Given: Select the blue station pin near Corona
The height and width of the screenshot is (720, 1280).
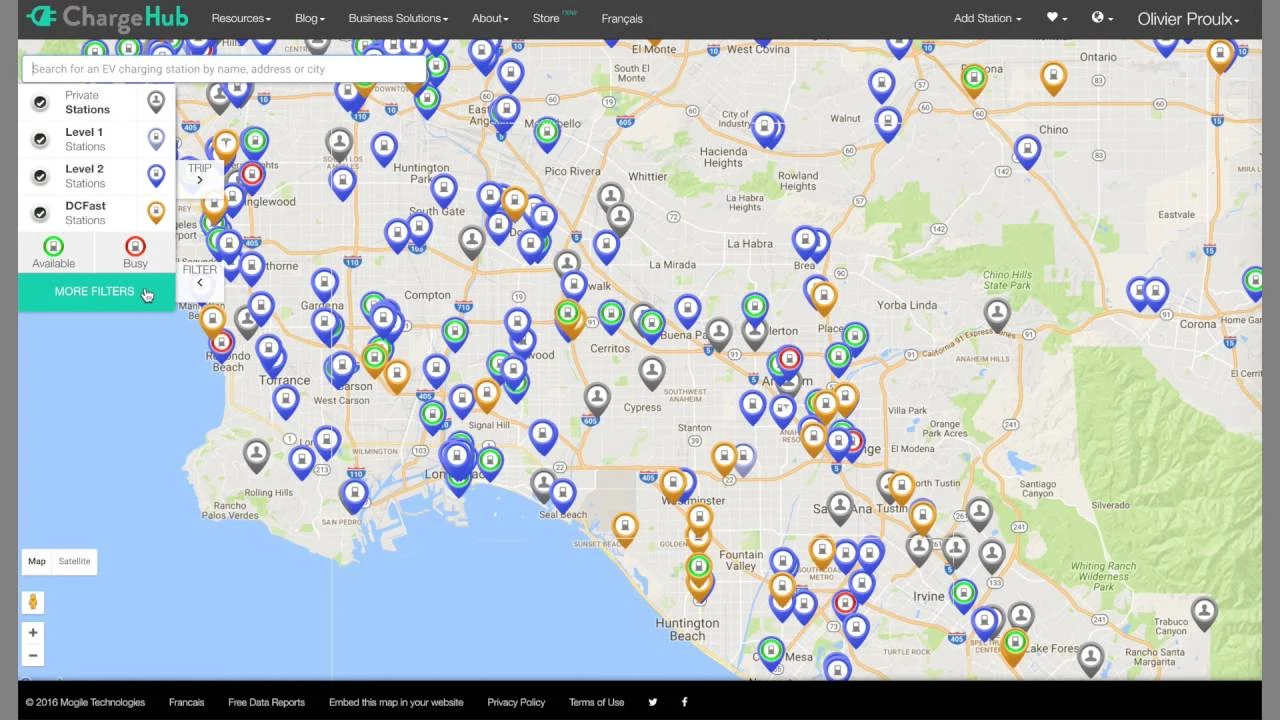Looking at the screenshot, I should pyautogui.click(x=1155, y=294).
